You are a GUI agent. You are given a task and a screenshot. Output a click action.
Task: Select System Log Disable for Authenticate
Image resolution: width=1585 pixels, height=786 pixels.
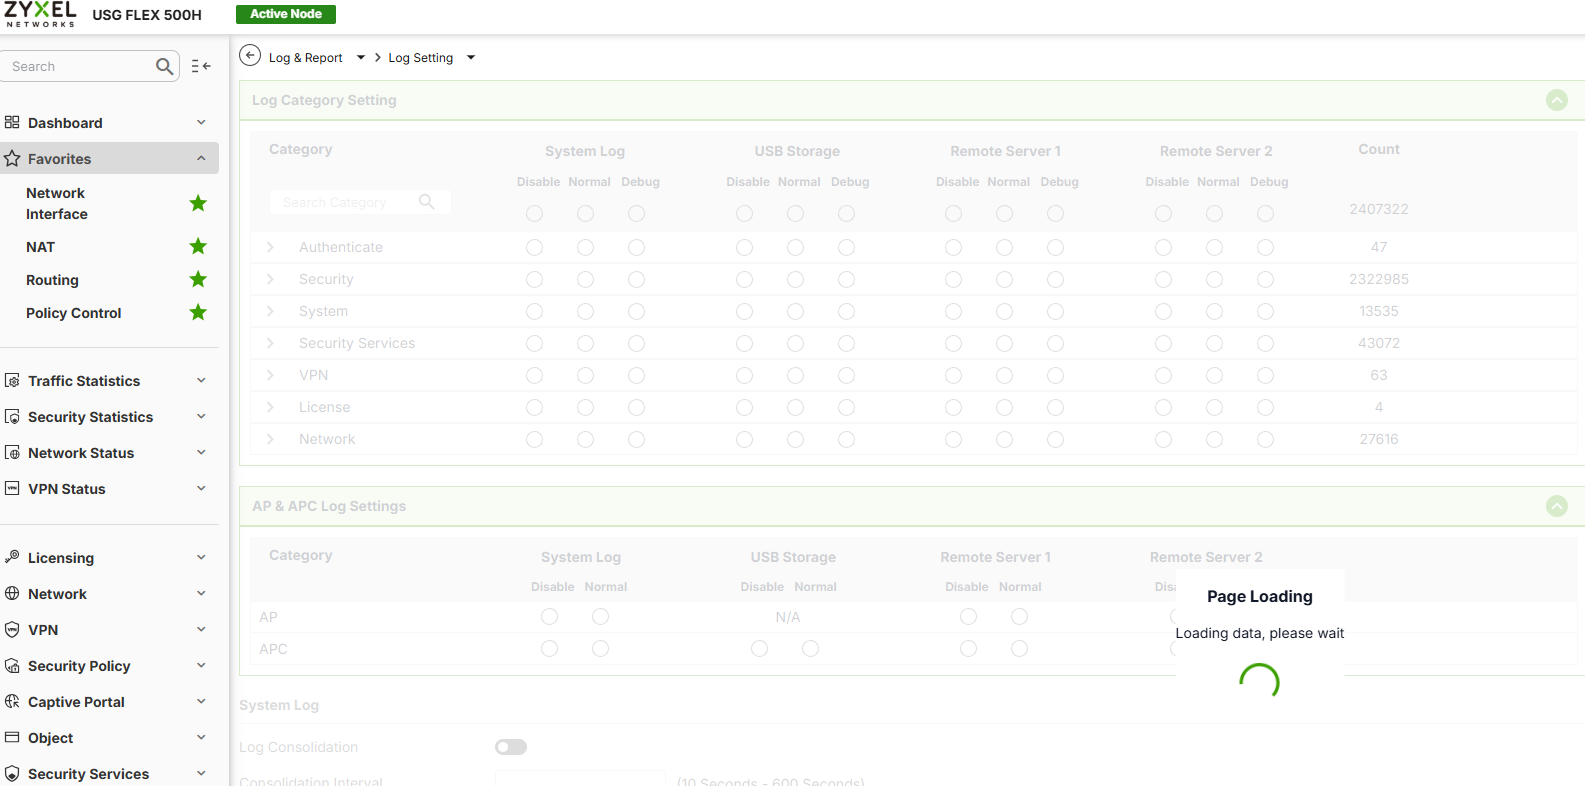(535, 247)
